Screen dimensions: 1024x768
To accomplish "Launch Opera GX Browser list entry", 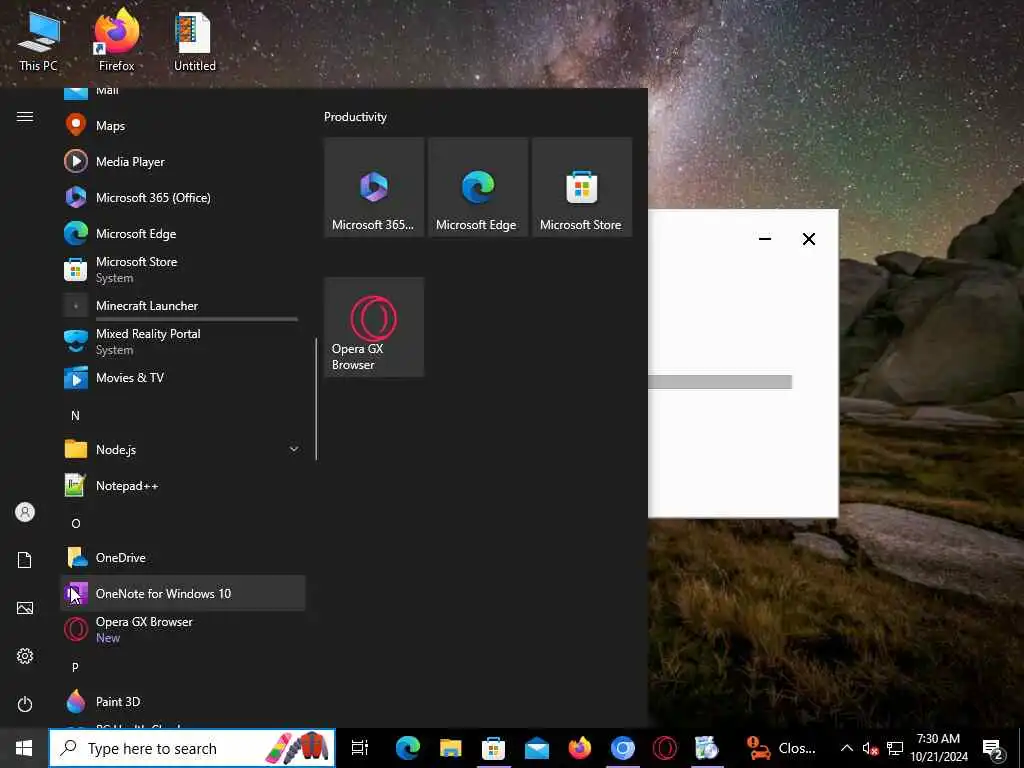I will (x=182, y=629).
